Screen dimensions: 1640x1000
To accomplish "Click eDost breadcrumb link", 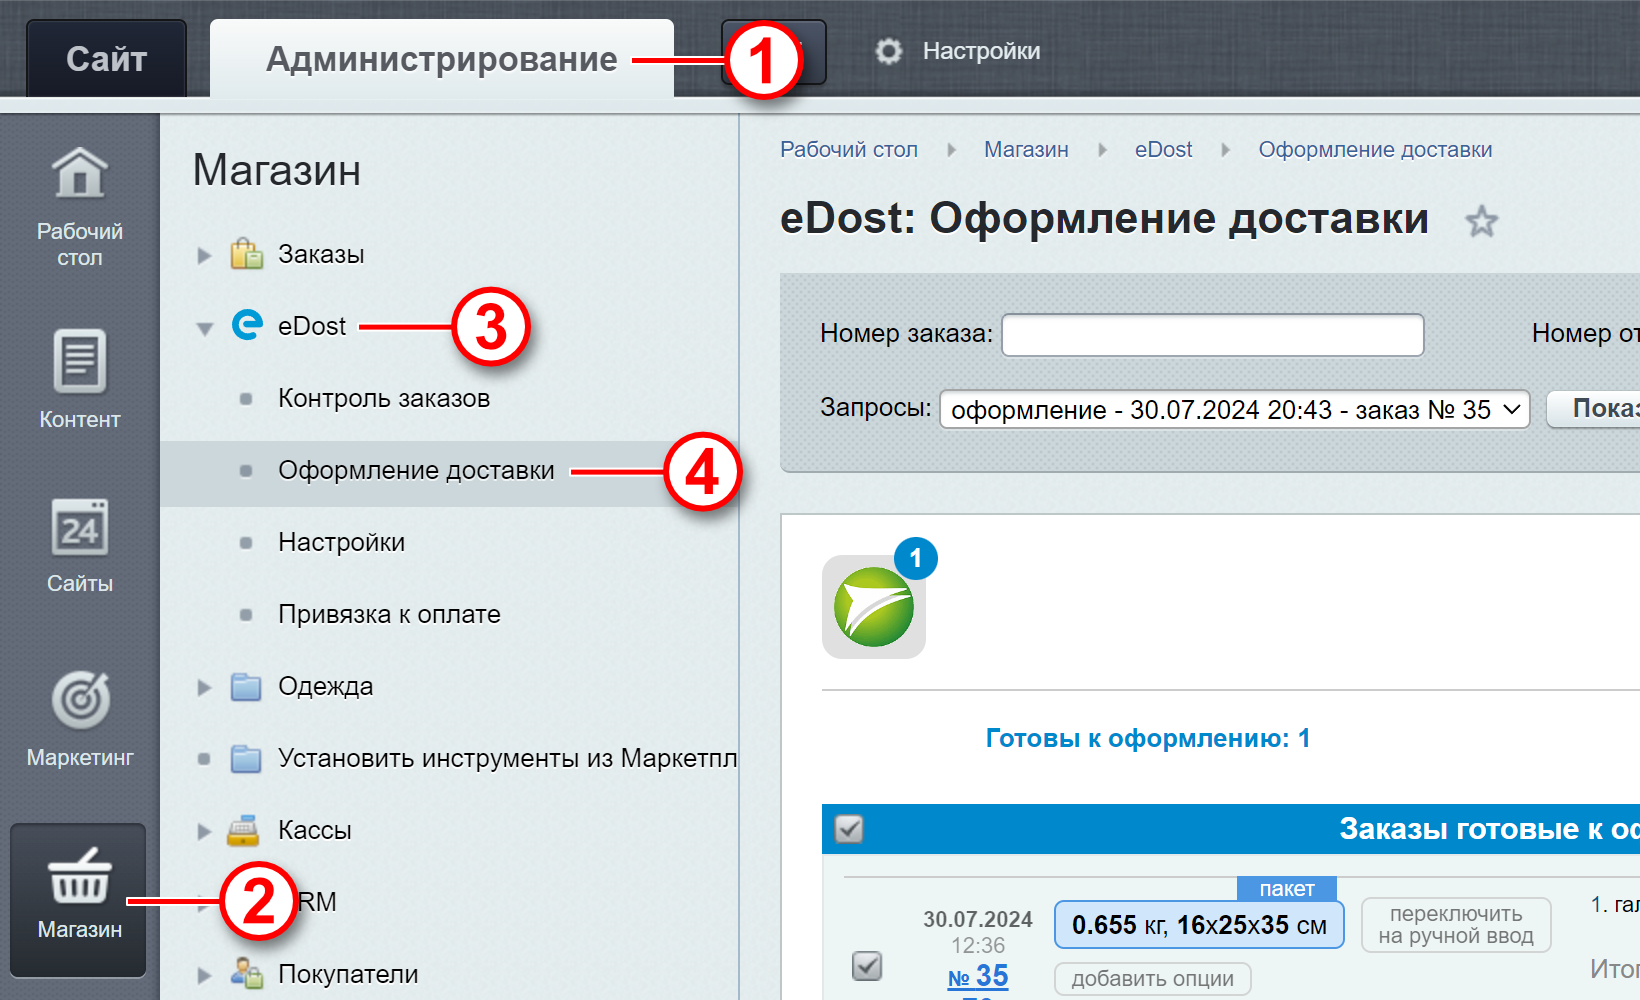I will coord(1163,150).
